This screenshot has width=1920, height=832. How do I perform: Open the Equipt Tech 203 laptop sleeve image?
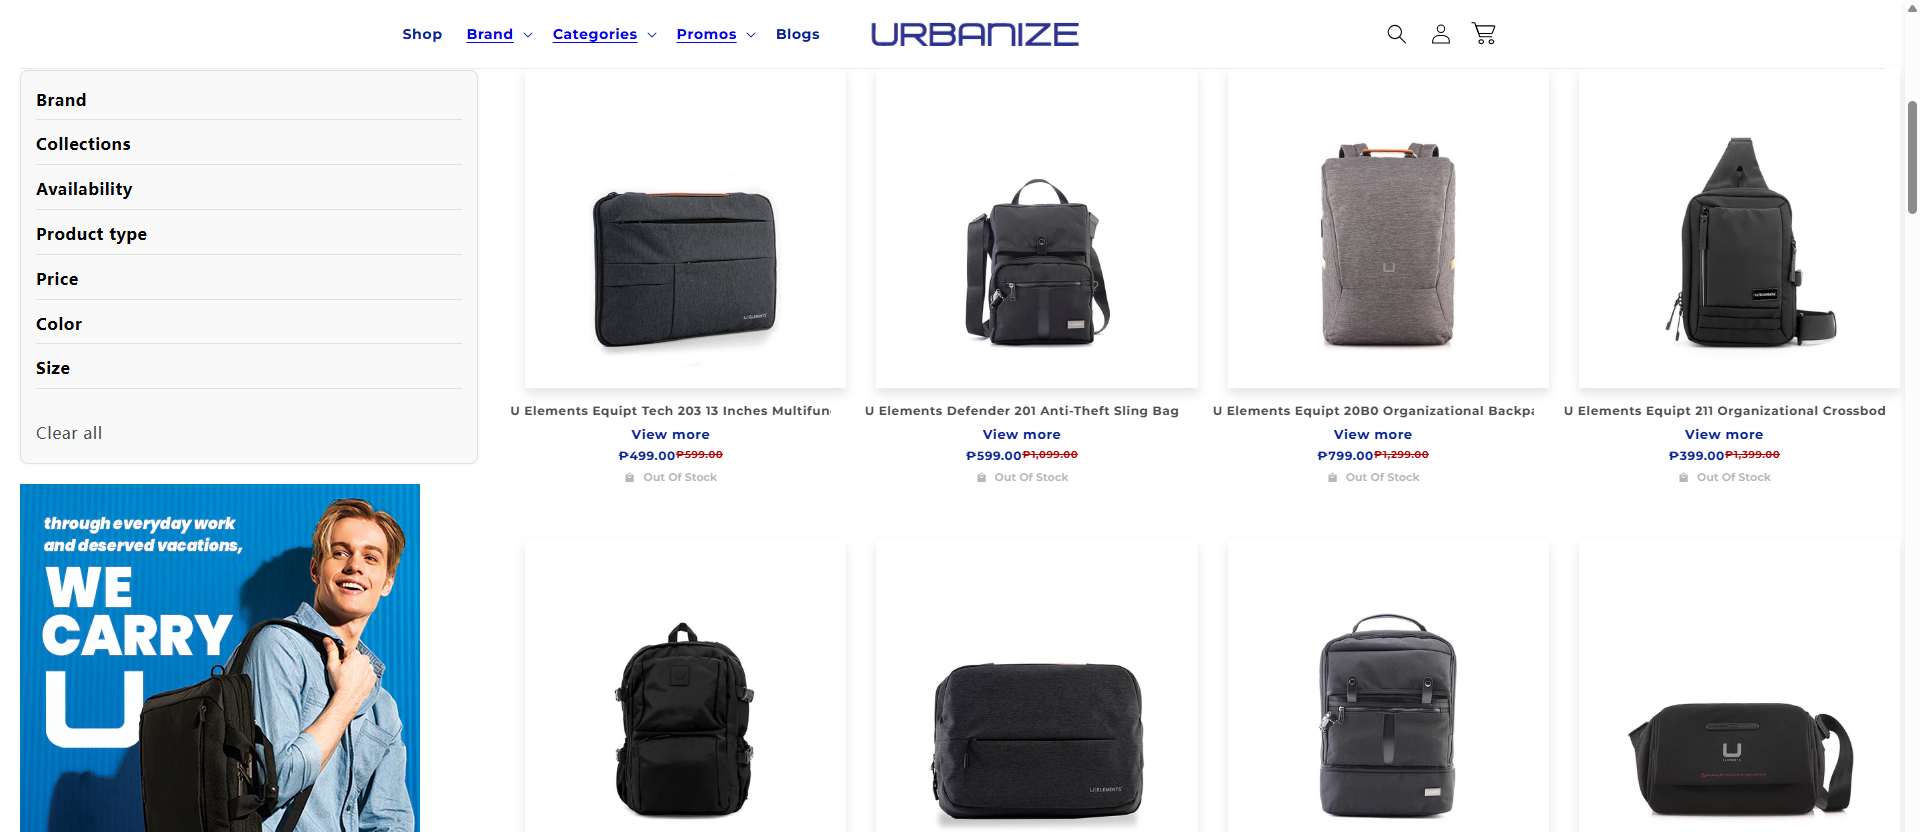point(685,230)
